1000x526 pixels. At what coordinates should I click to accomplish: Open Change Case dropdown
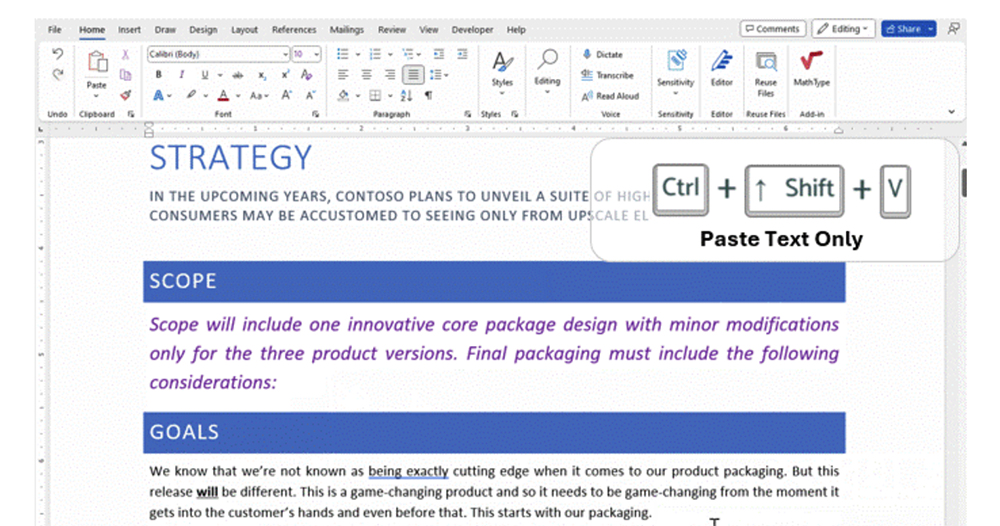coord(259,96)
